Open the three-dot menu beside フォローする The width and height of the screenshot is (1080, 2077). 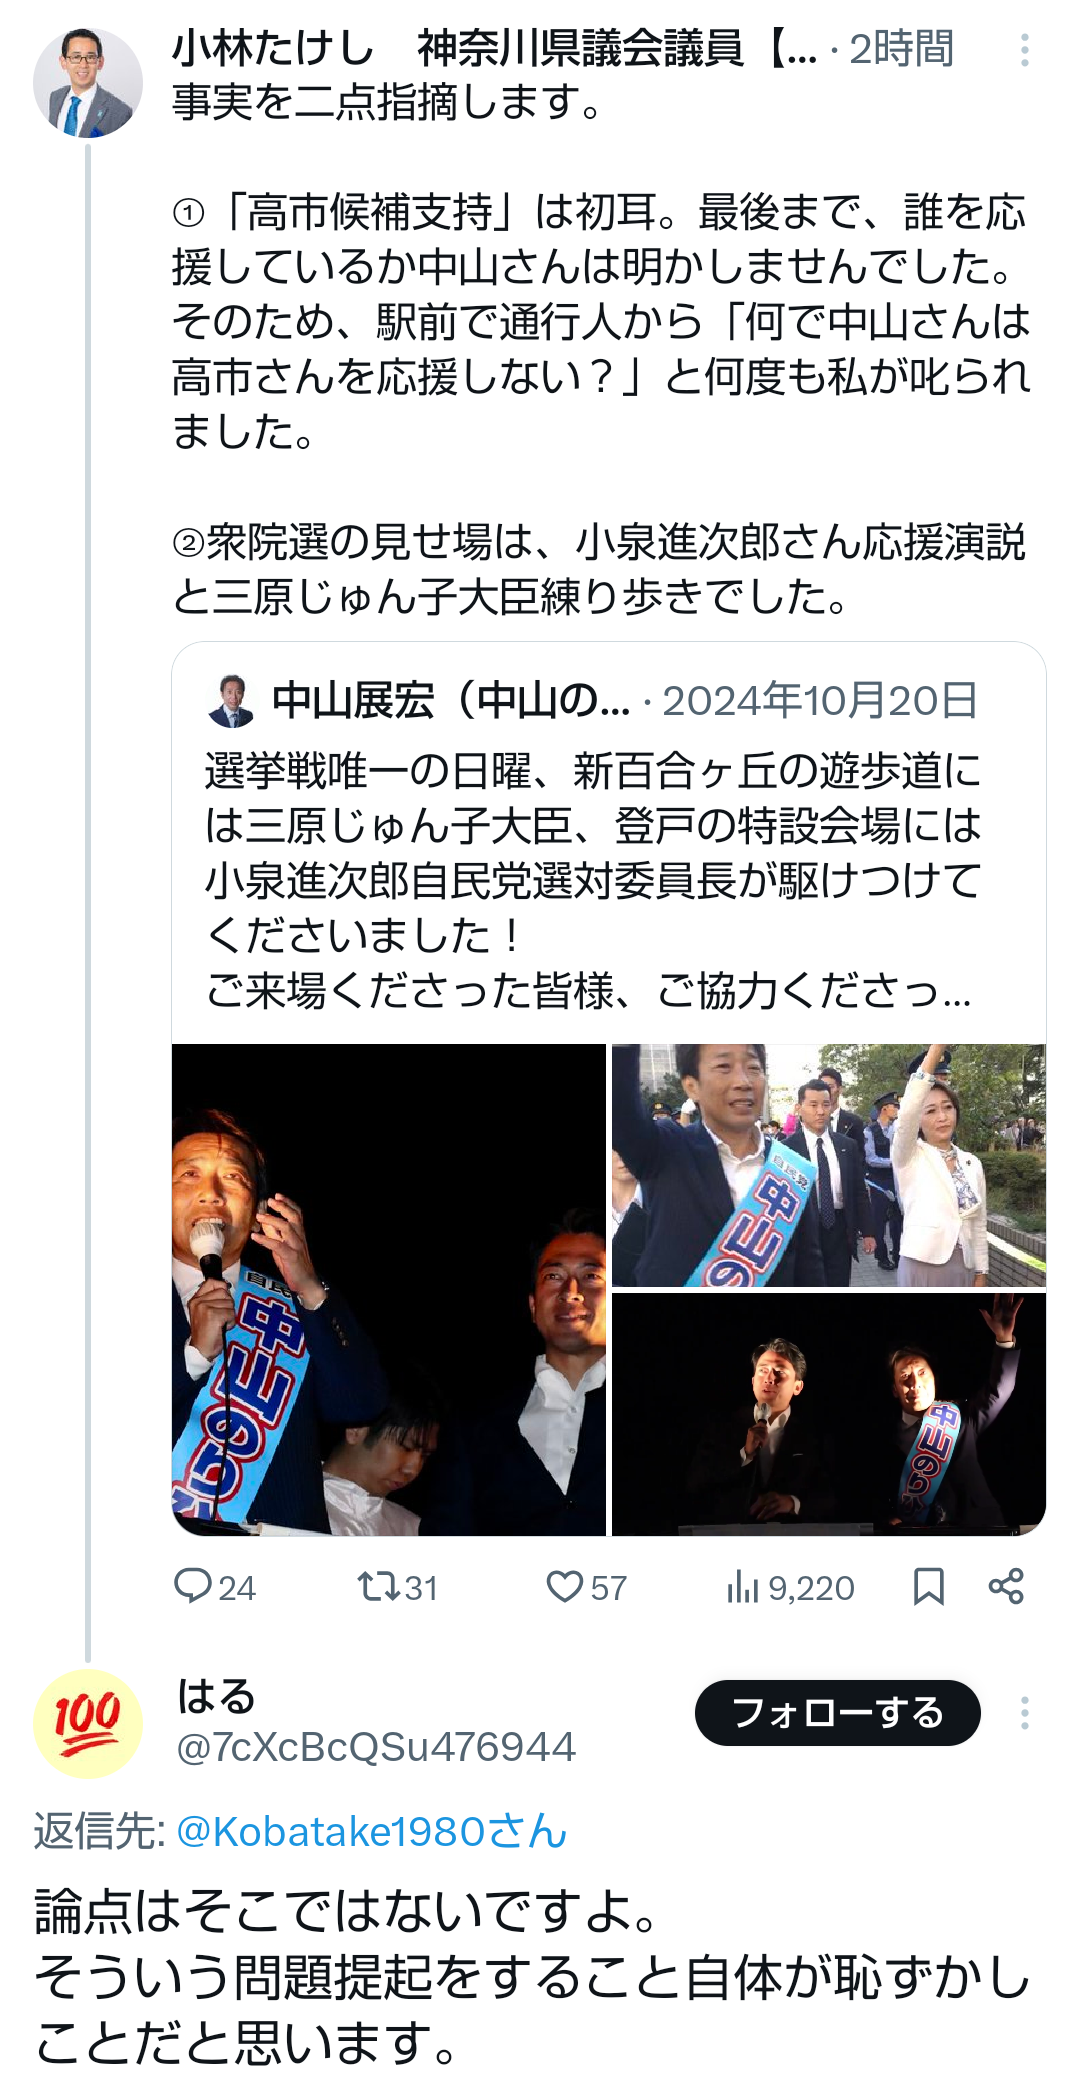click(x=1024, y=1713)
